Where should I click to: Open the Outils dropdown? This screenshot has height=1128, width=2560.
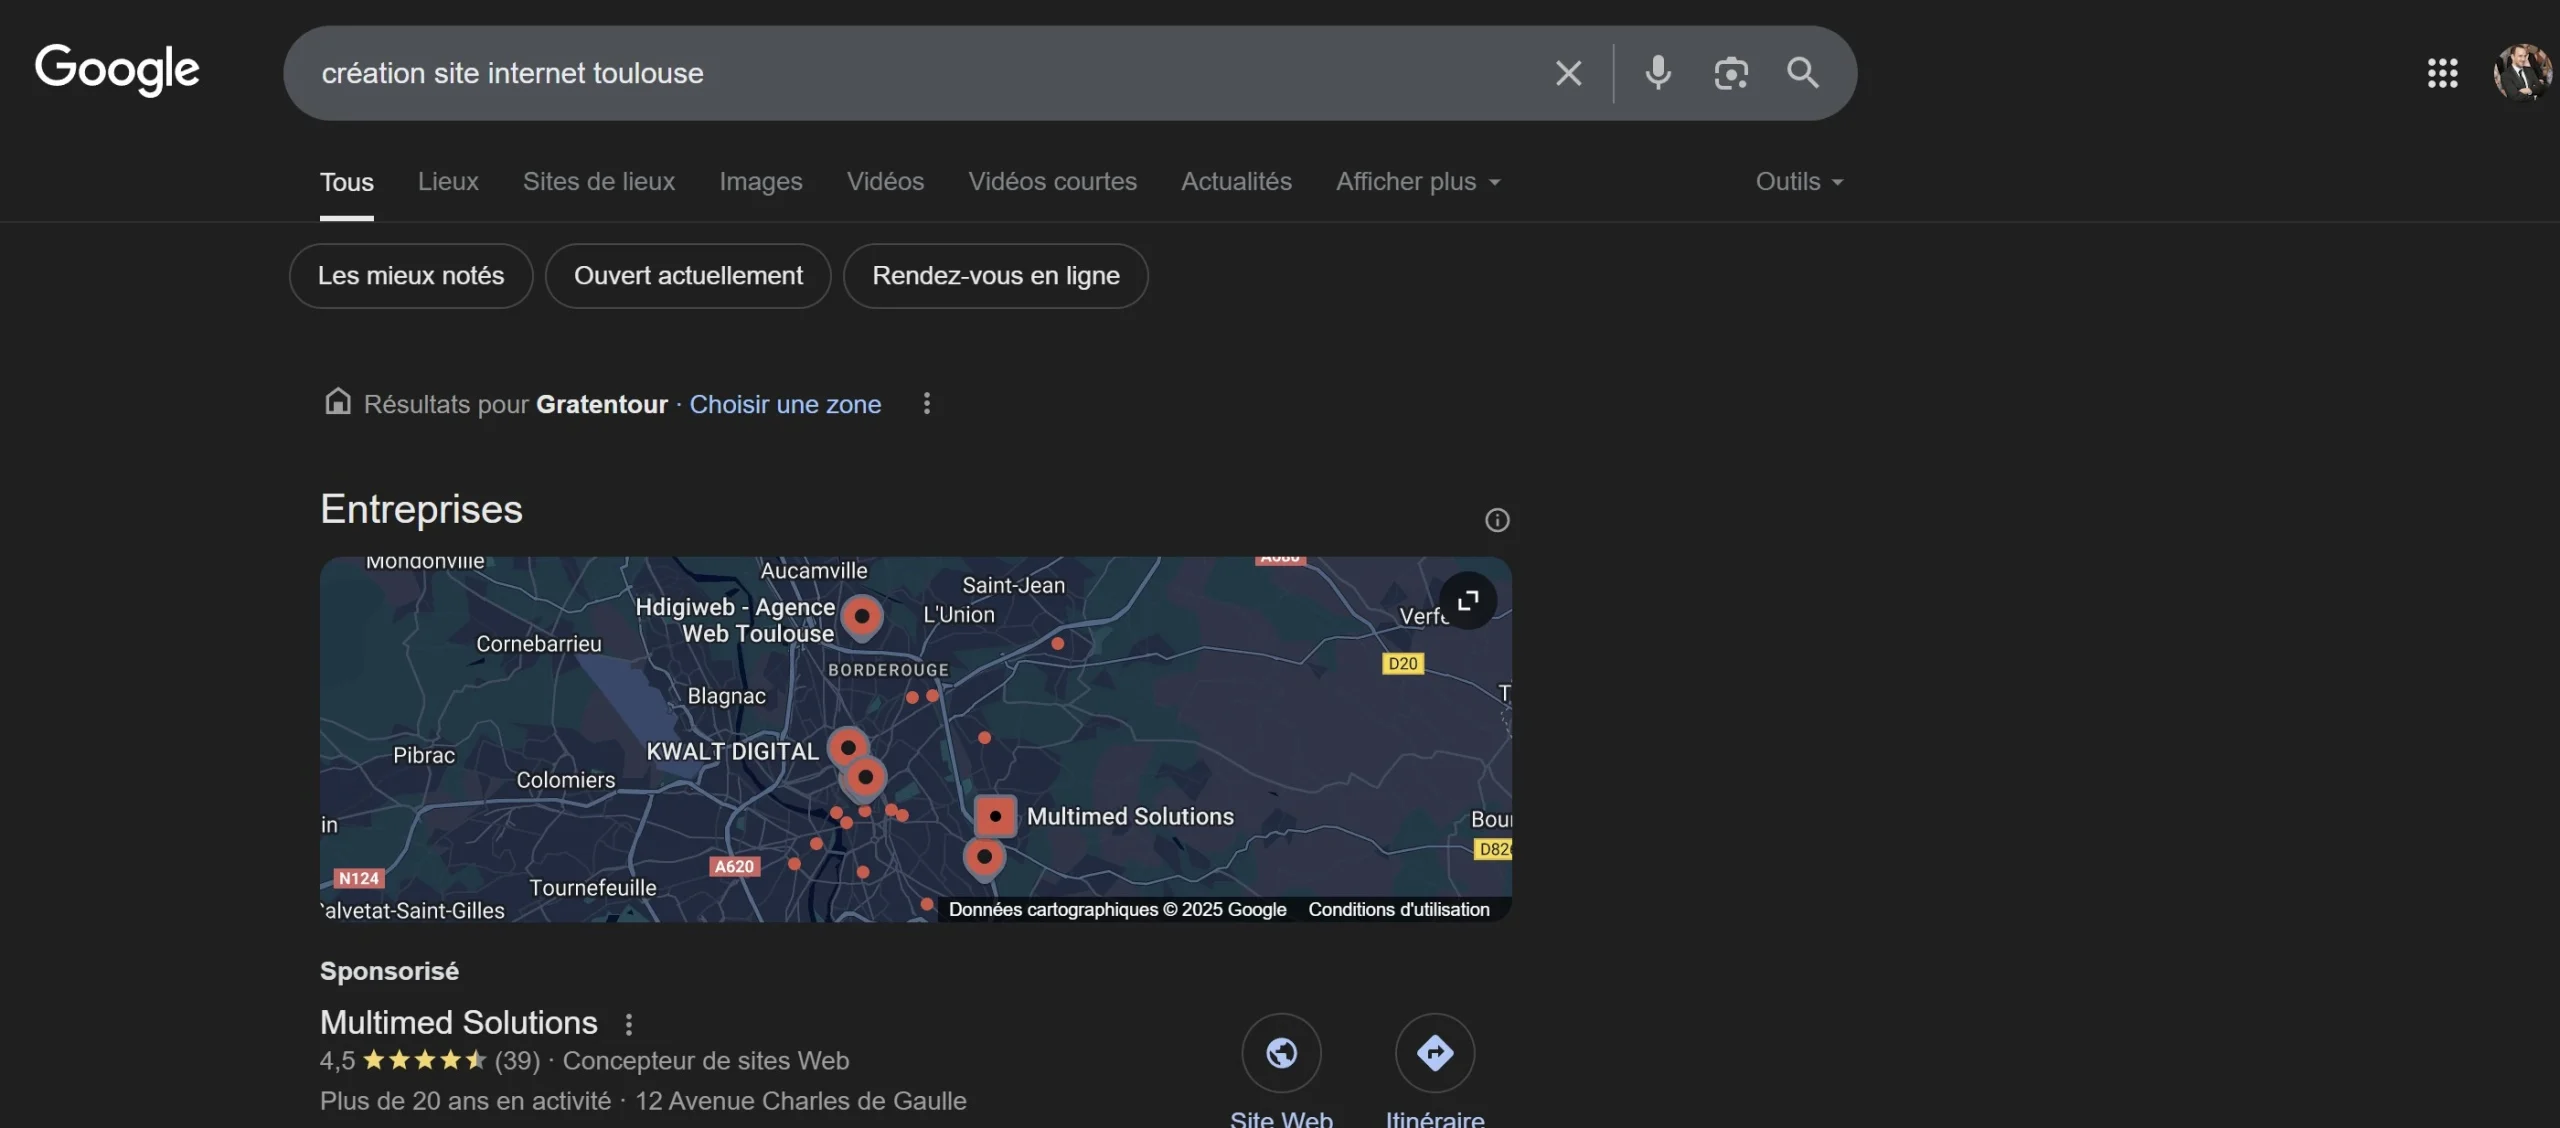(x=1799, y=182)
